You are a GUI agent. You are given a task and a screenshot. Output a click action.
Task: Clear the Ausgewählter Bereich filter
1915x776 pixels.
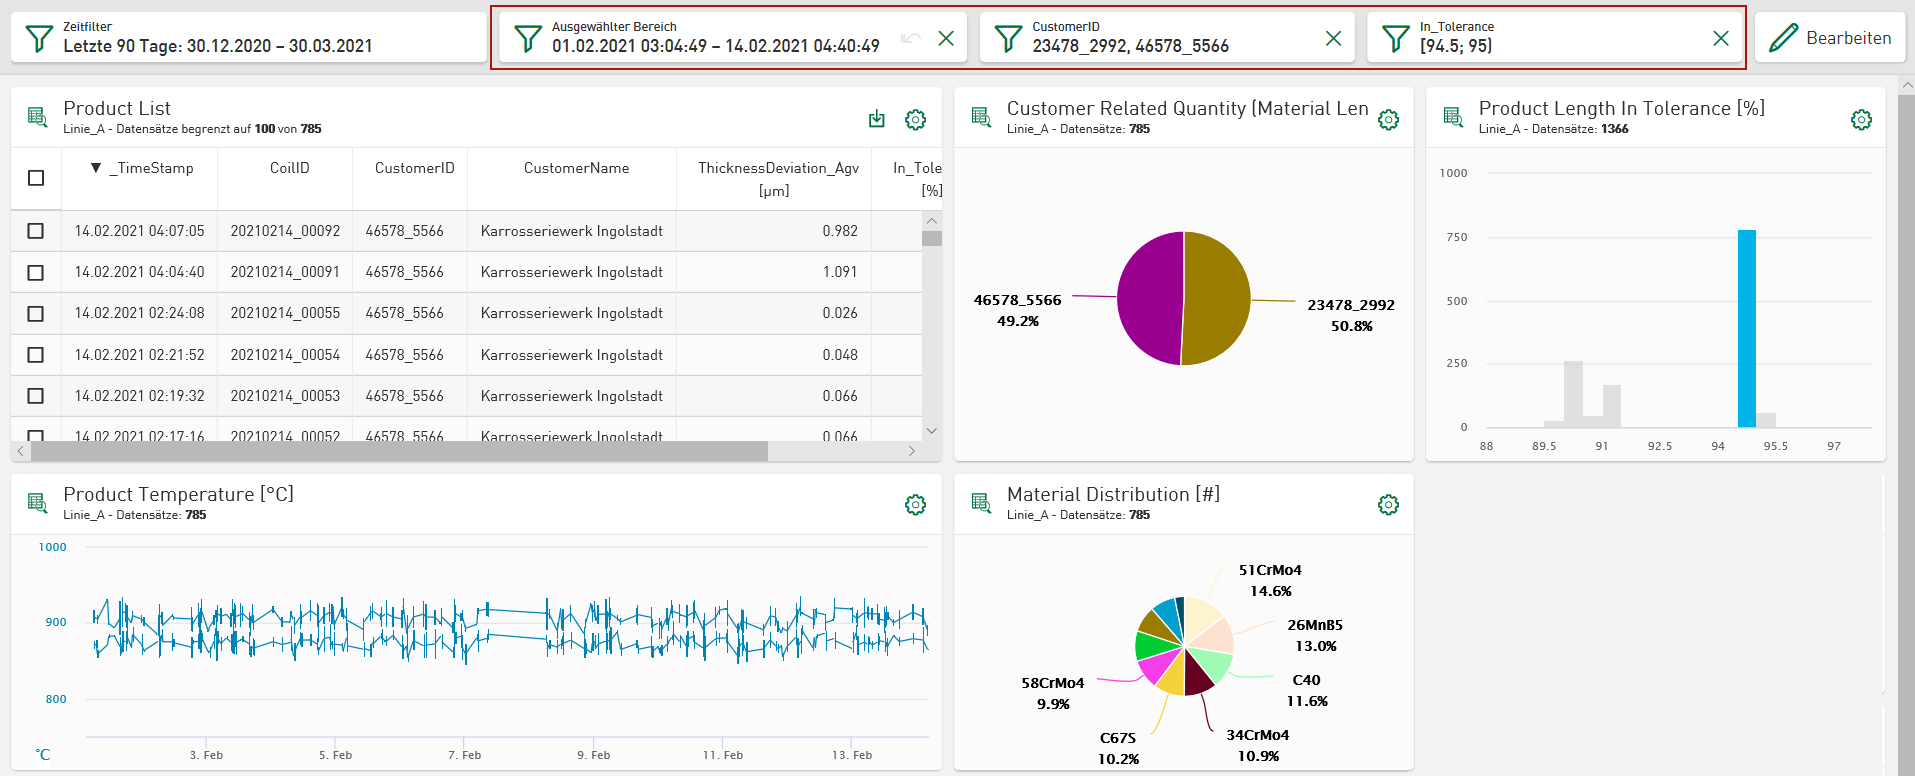[946, 38]
